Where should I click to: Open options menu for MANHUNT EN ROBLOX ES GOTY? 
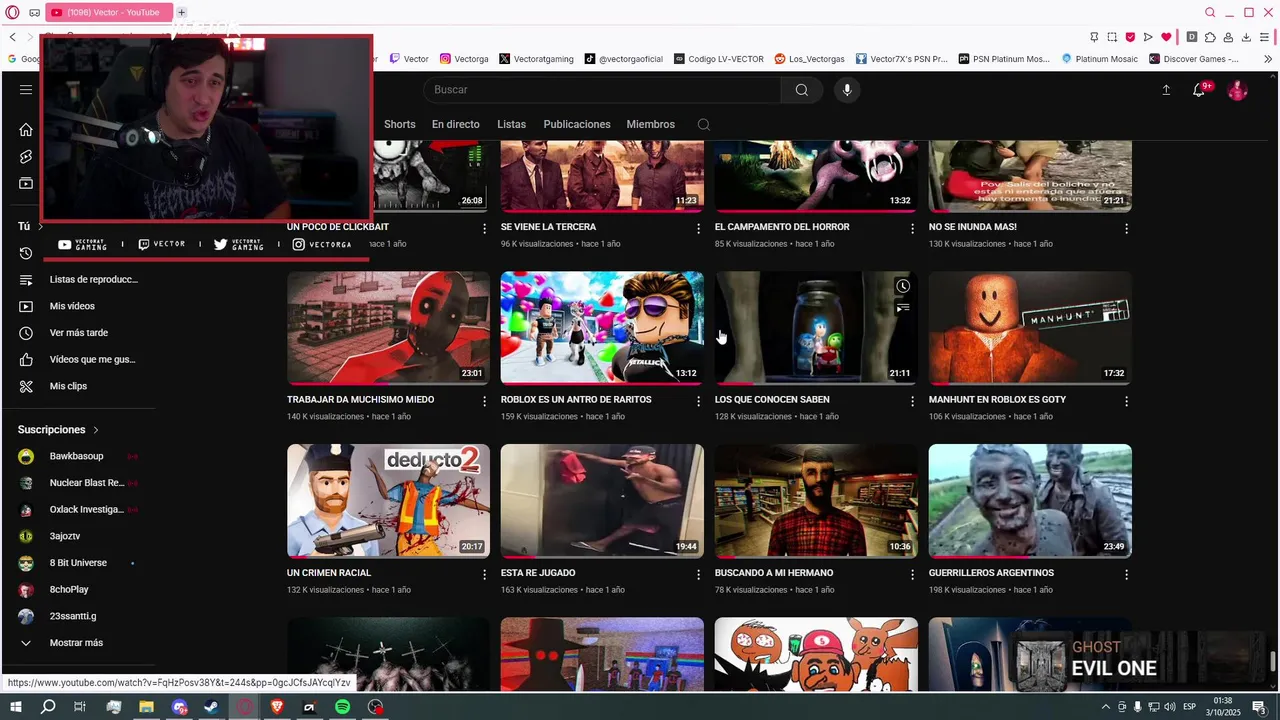coord(1126,401)
